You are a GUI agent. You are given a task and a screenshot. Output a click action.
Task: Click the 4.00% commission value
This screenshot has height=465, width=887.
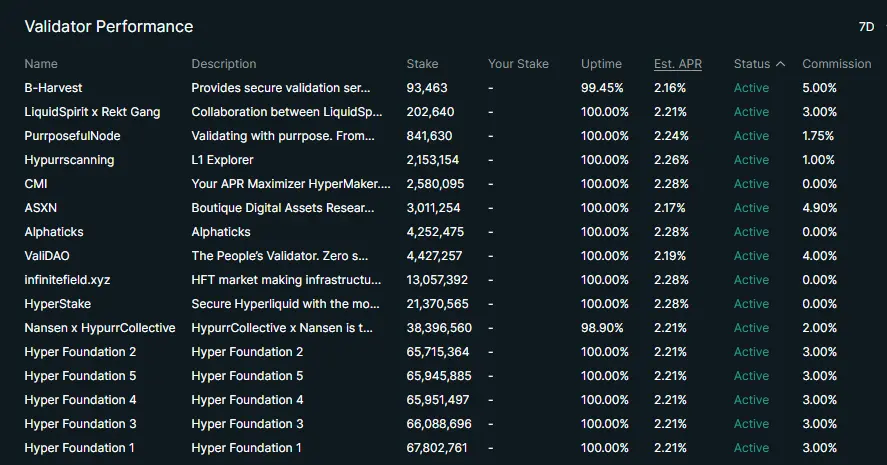pos(819,256)
